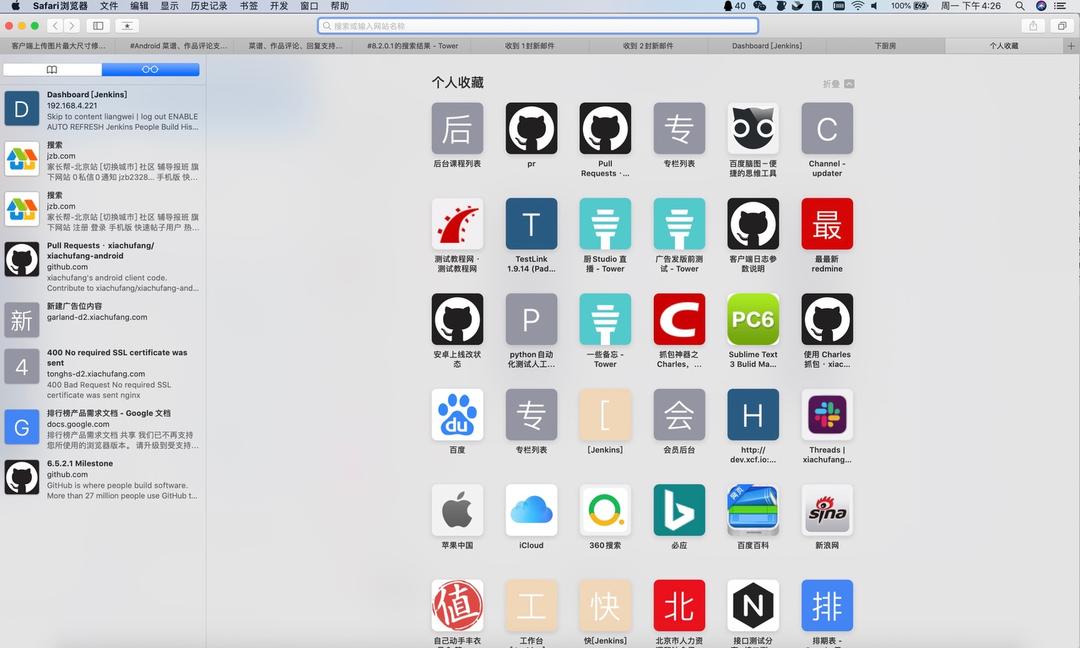Open 测试教程网 favorite icon

(x=457, y=224)
